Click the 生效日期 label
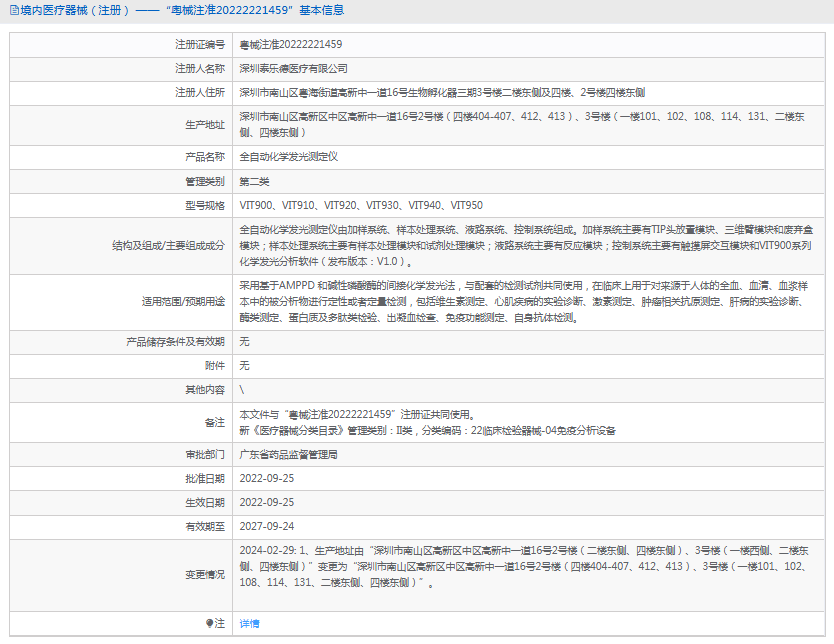This screenshot has height=644, width=834. coord(205,503)
